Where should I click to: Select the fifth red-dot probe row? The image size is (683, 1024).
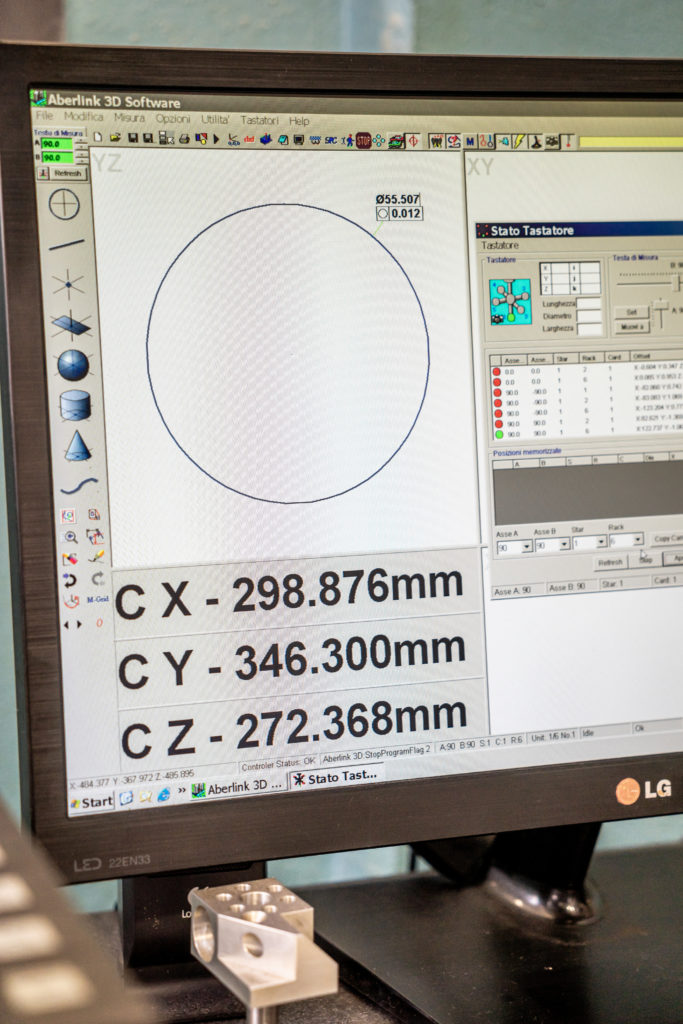586,413
